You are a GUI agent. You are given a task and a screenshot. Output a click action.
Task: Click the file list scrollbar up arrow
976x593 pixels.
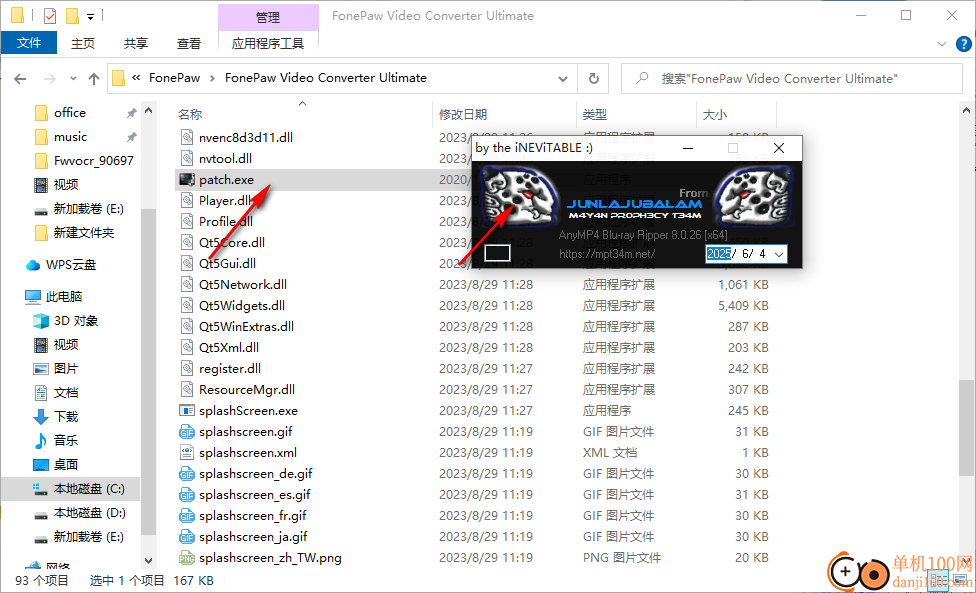click(966, 111)
